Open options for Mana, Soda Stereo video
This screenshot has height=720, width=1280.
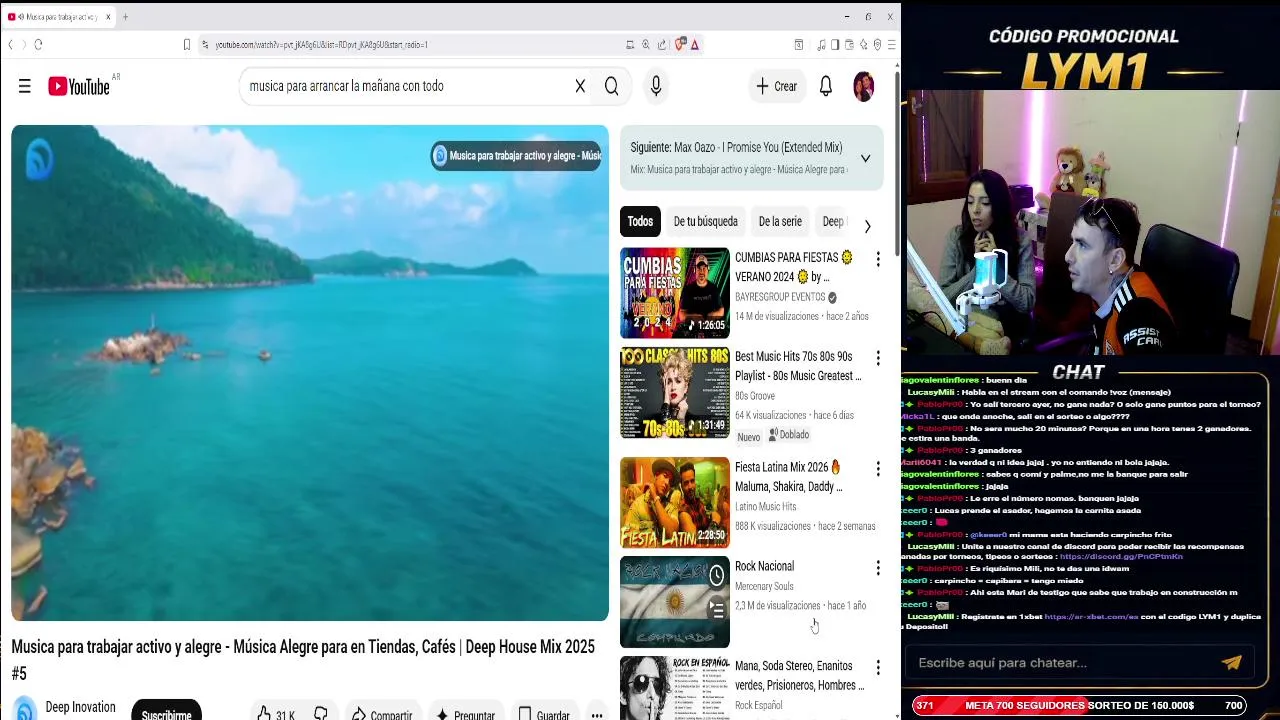pos(878,667)
